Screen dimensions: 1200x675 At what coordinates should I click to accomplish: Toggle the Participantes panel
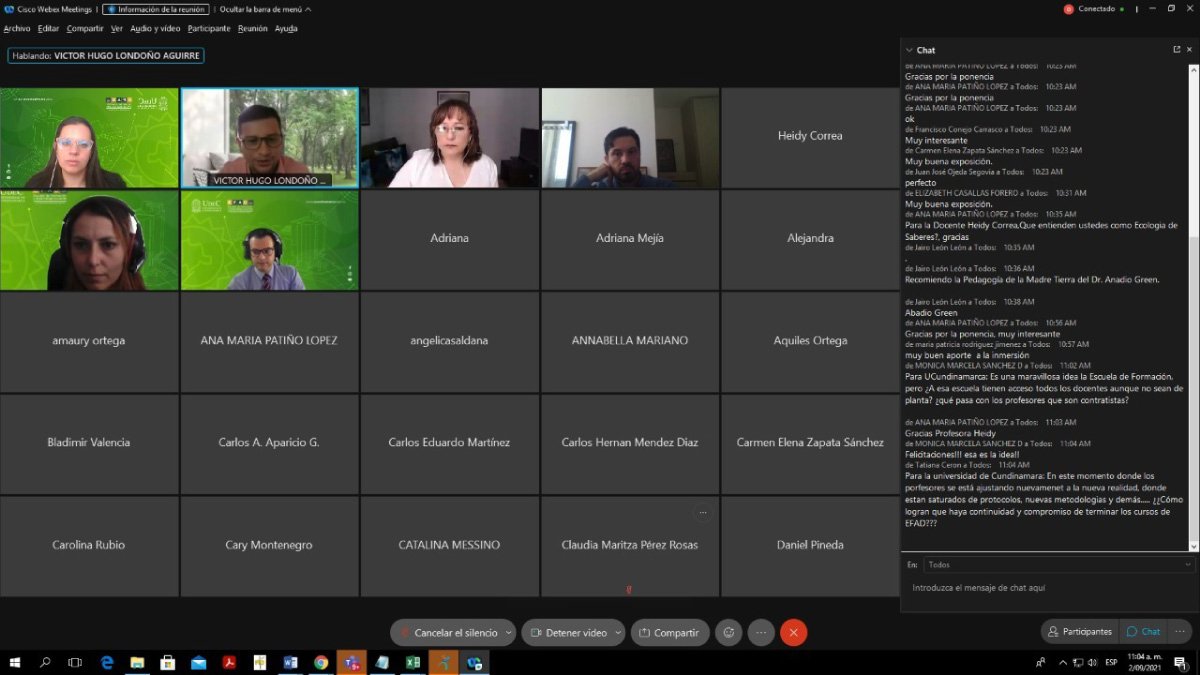tap(1079, 631)
